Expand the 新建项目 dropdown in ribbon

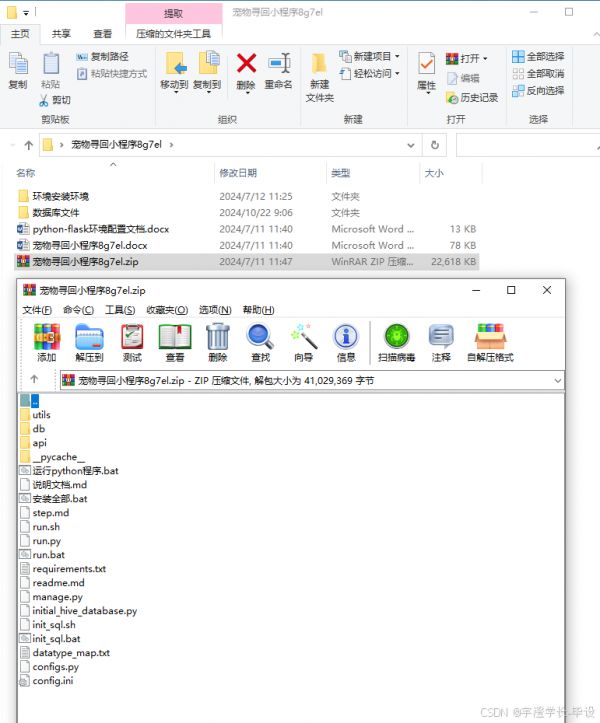tap(397, 57)
